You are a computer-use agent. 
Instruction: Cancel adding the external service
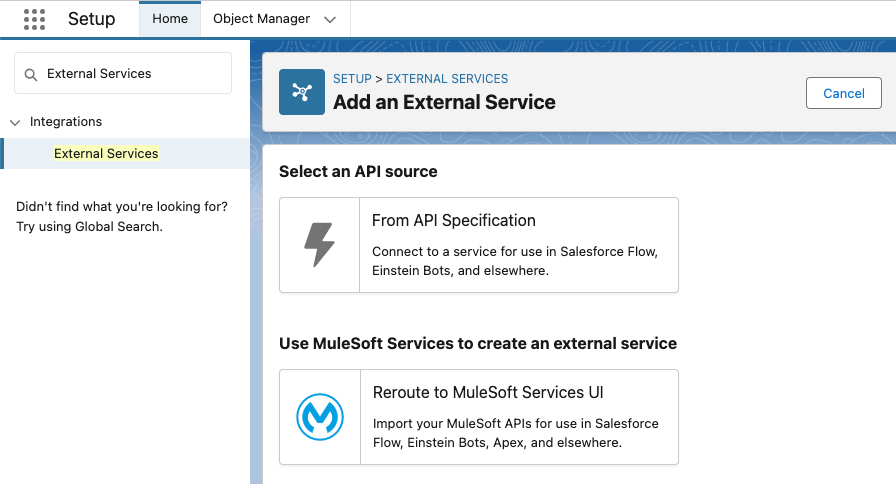[x=843, y=93]
